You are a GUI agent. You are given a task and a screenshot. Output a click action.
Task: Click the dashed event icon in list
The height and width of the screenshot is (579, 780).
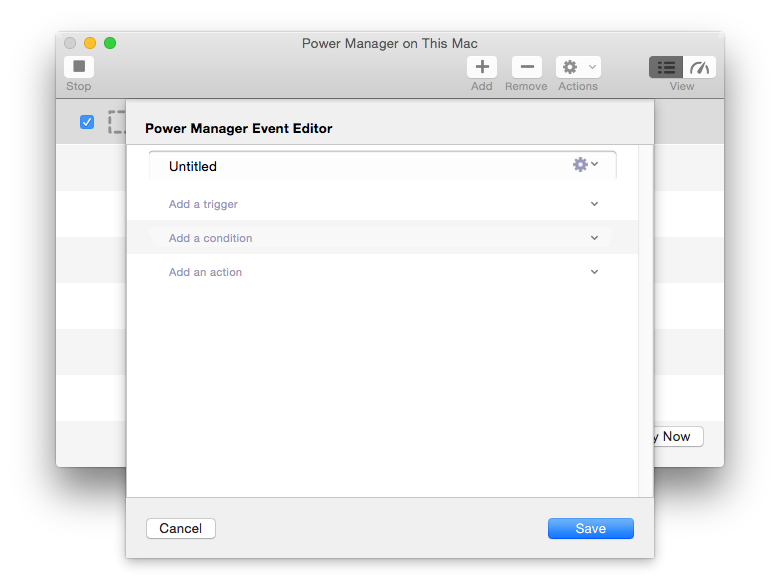click(x=117, y=122)
